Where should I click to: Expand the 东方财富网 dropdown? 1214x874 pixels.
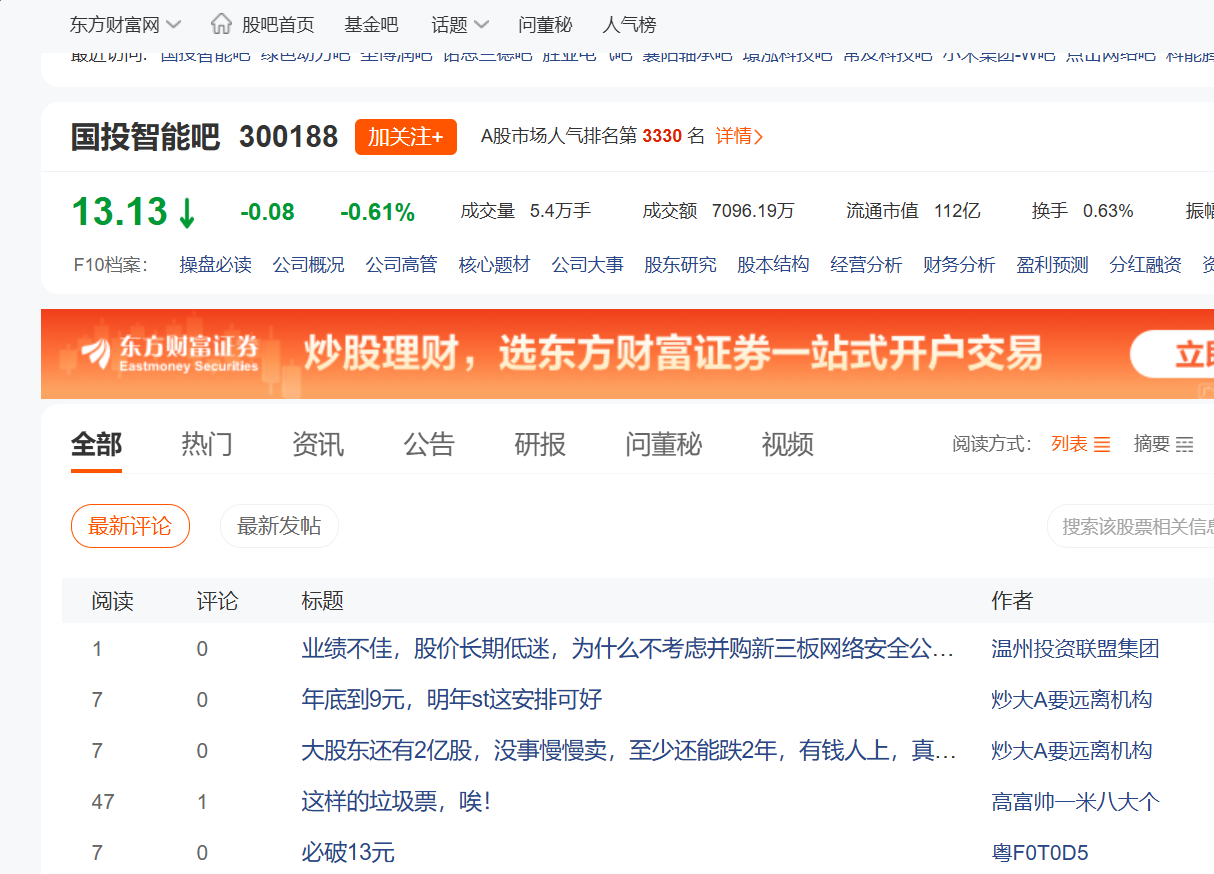tap(126, 24)
